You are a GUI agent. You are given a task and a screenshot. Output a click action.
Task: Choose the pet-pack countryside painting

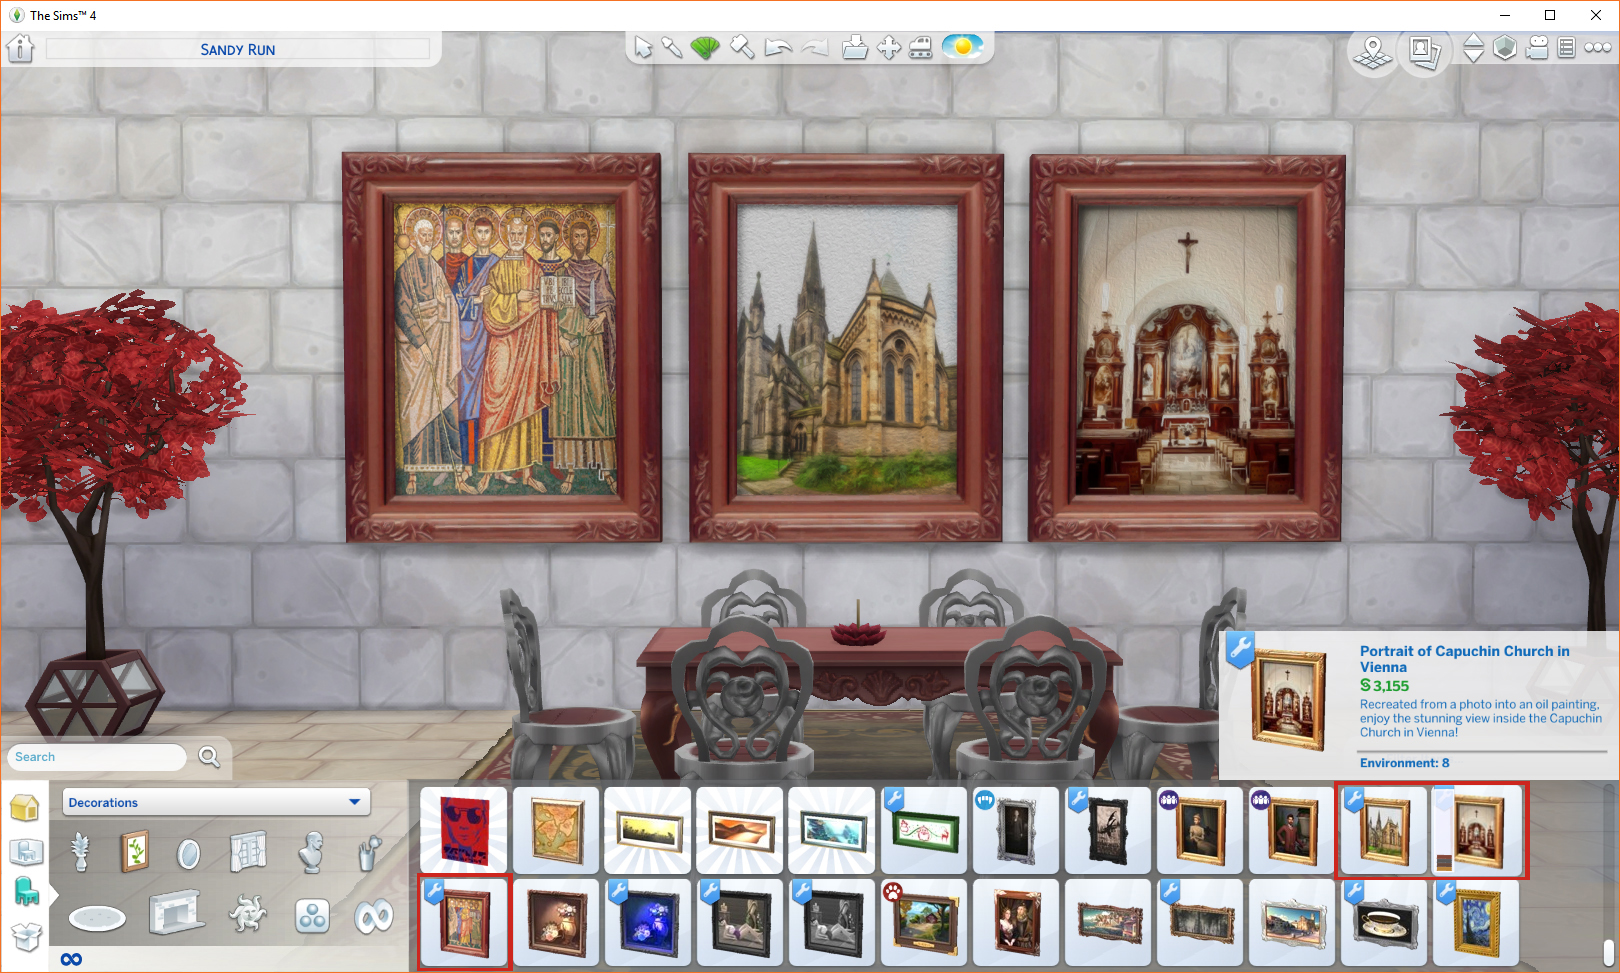point(924,922)
